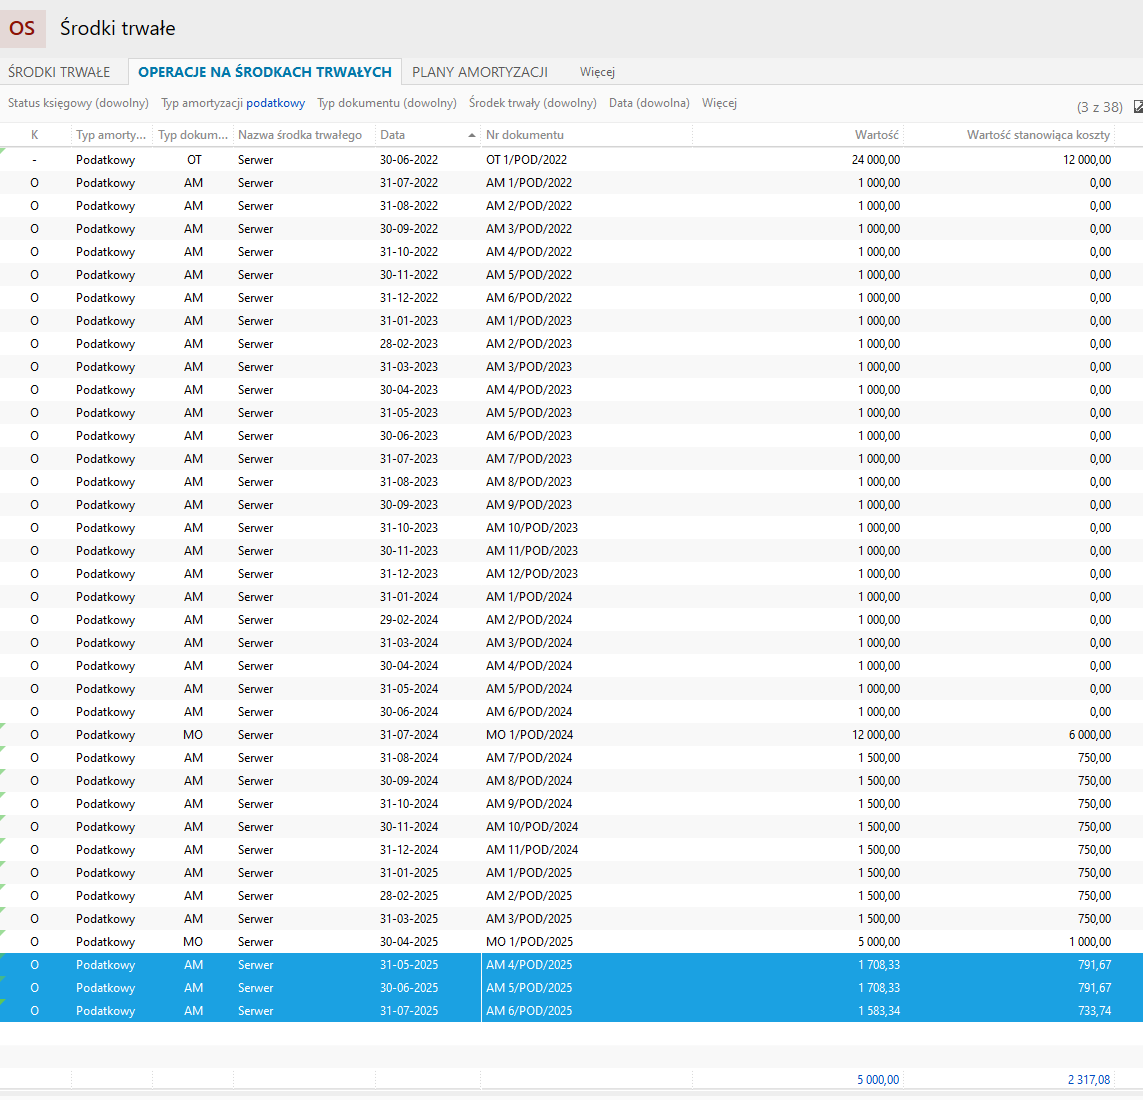Select the AM 9/POD/2024 document cell
This screenshot has height=1100, width=1143.
tap(528, 803)
